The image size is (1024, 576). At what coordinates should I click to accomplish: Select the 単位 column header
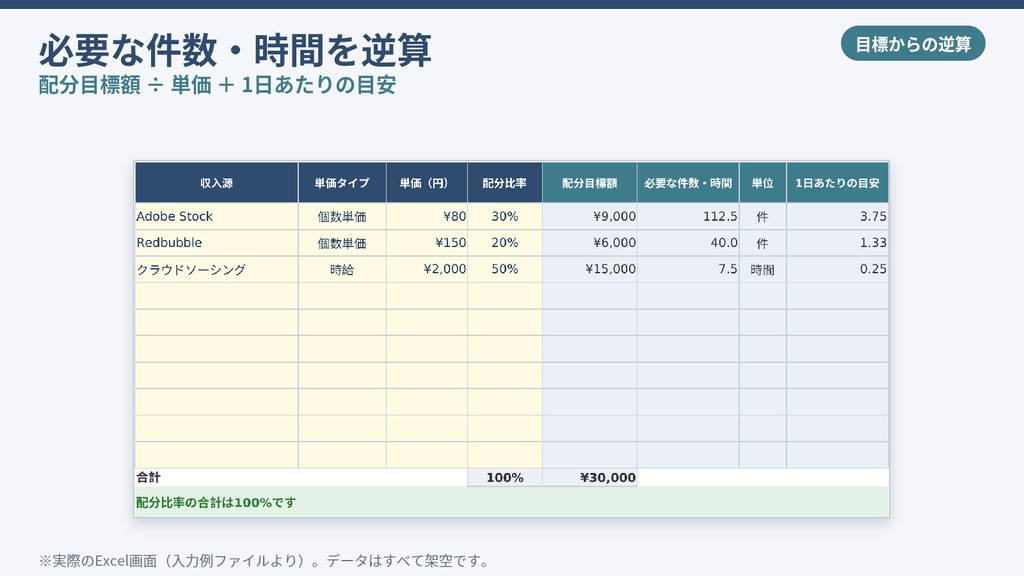(x=763, y=183)
